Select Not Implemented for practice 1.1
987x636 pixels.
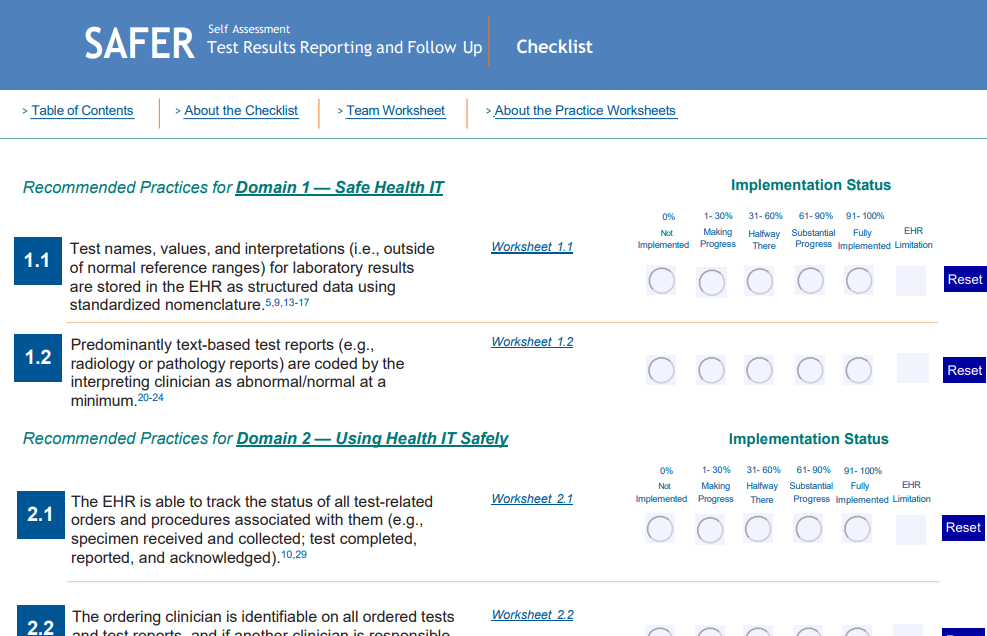pos(662,282)
